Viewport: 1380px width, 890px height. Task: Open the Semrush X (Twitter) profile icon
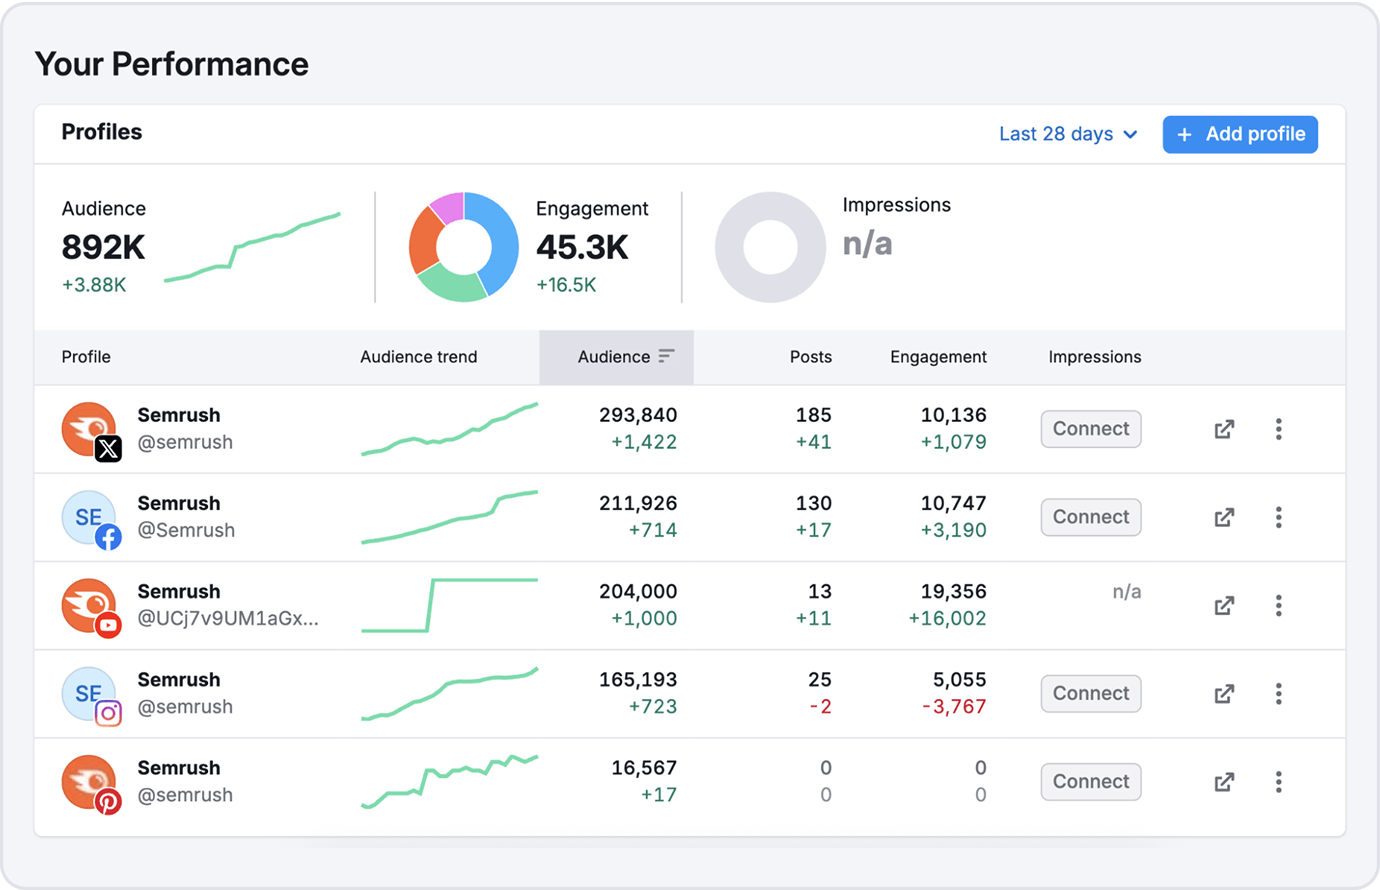pos(91,429)
